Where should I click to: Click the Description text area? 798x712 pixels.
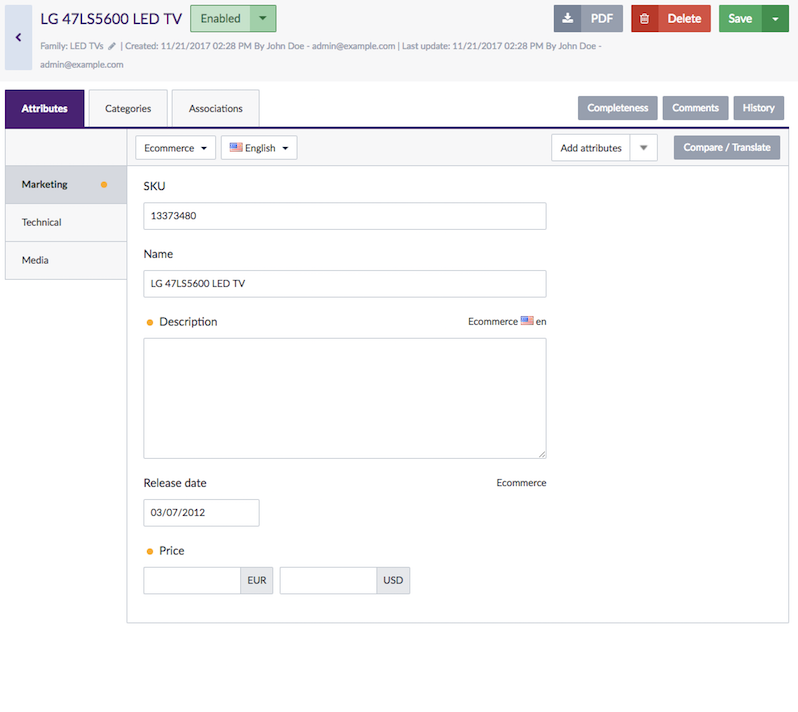(x=344, y=398)
